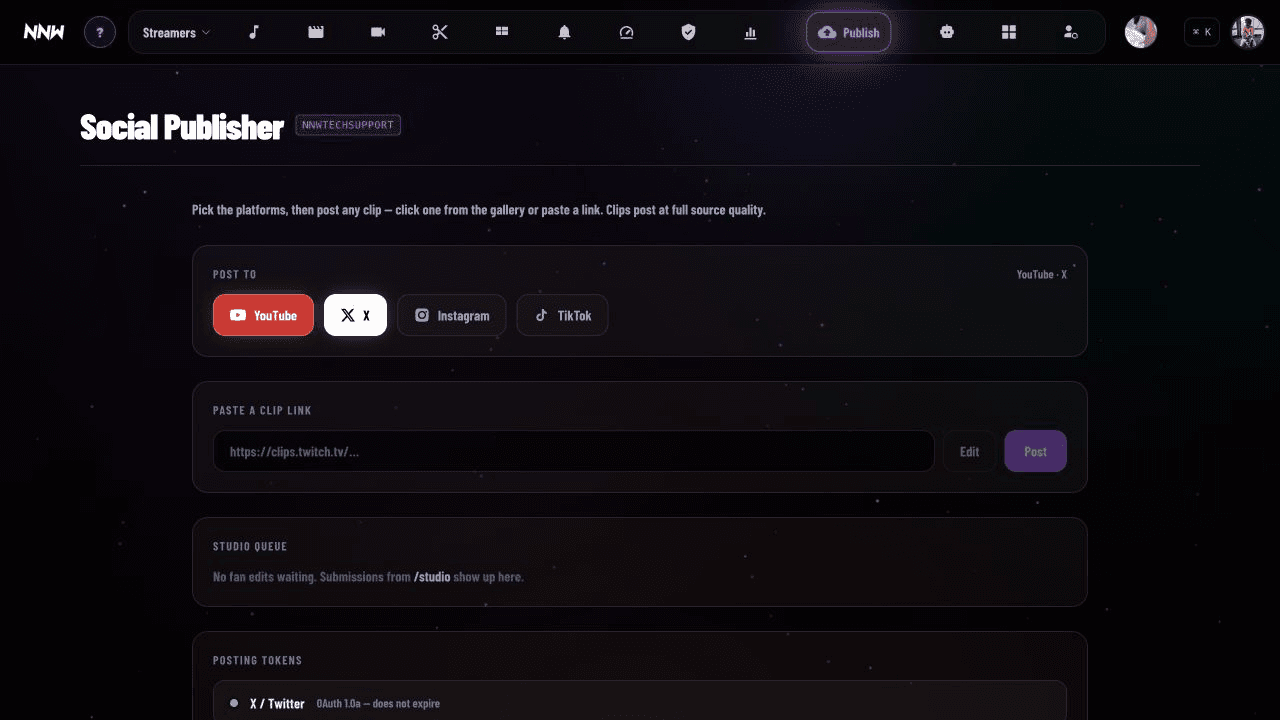Viewport: 1280px width, 720px height.
Task: Click the 'YouTube · X' summary text
Action: [1041, 274]
